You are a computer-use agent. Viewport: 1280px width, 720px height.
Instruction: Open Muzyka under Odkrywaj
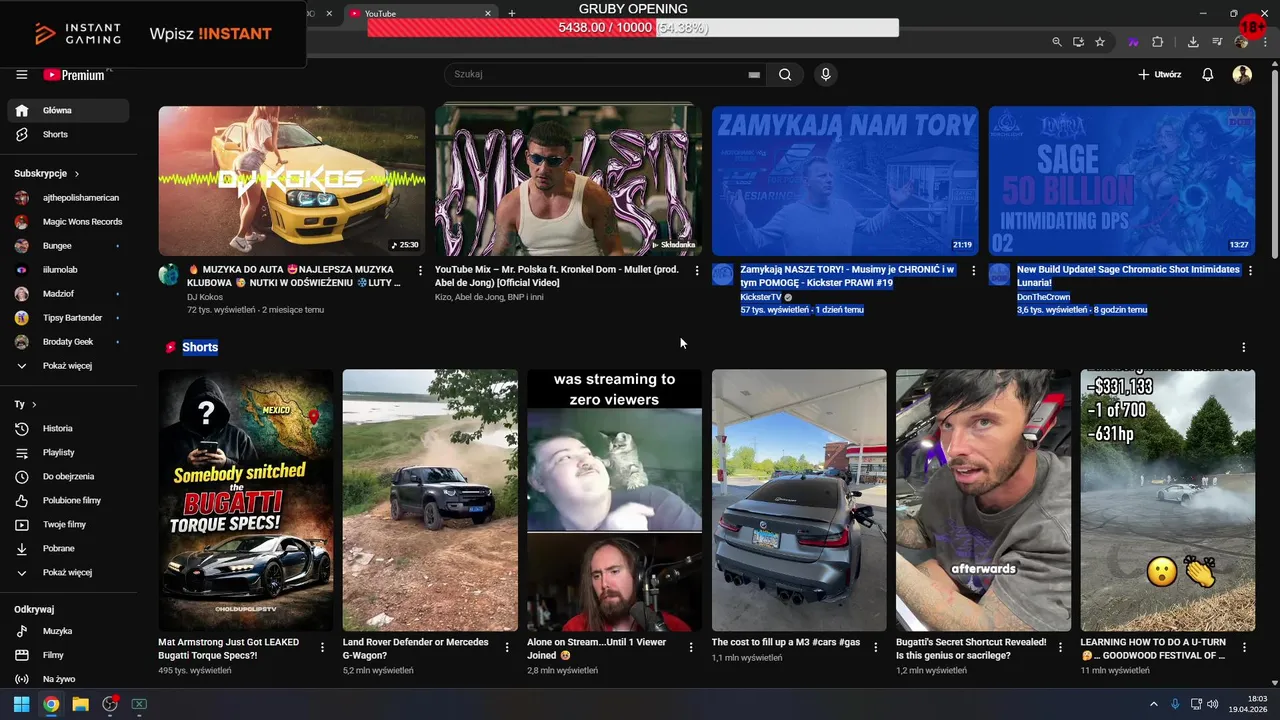pos(68,632)
